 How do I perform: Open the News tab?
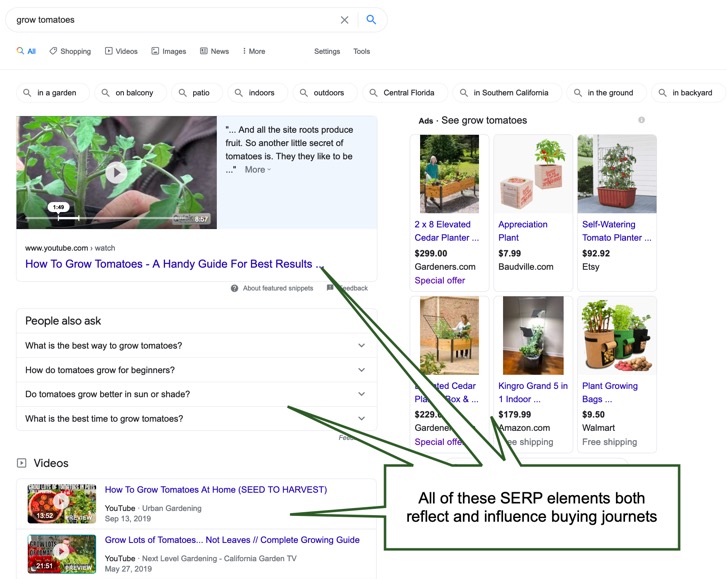(x=214, y=51)
